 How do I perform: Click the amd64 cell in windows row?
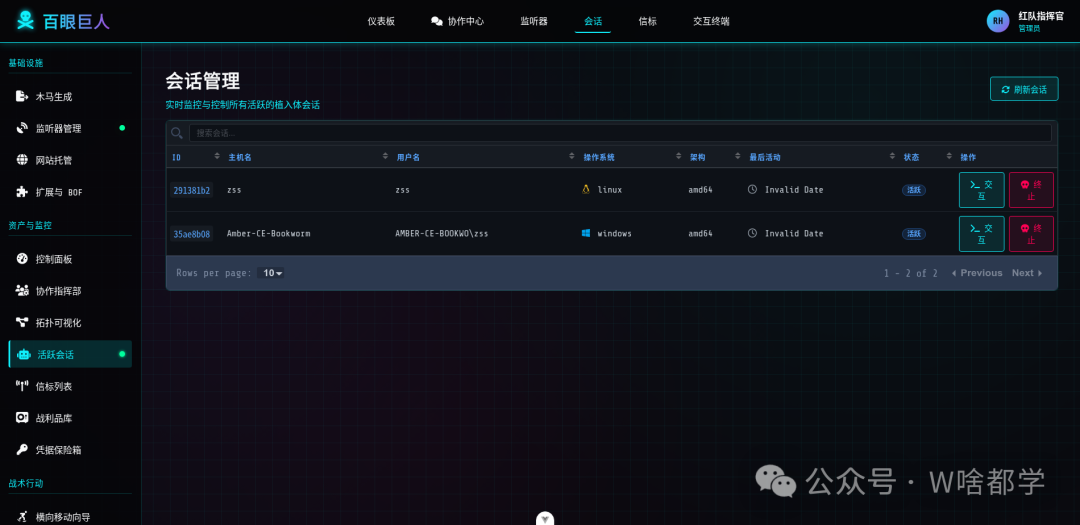(700, 234)
